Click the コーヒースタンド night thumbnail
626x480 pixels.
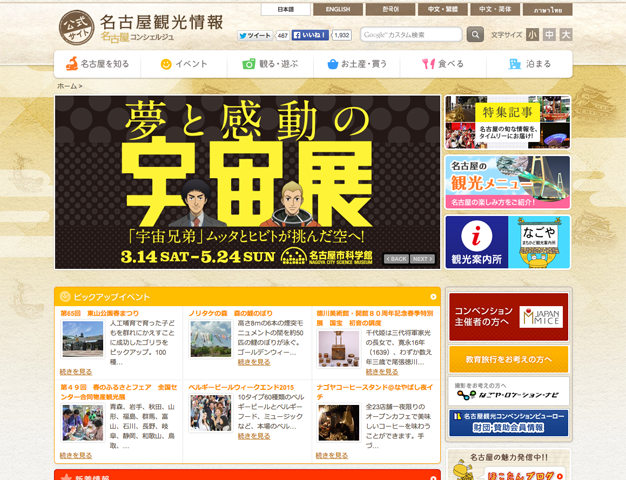click(339, 422)
